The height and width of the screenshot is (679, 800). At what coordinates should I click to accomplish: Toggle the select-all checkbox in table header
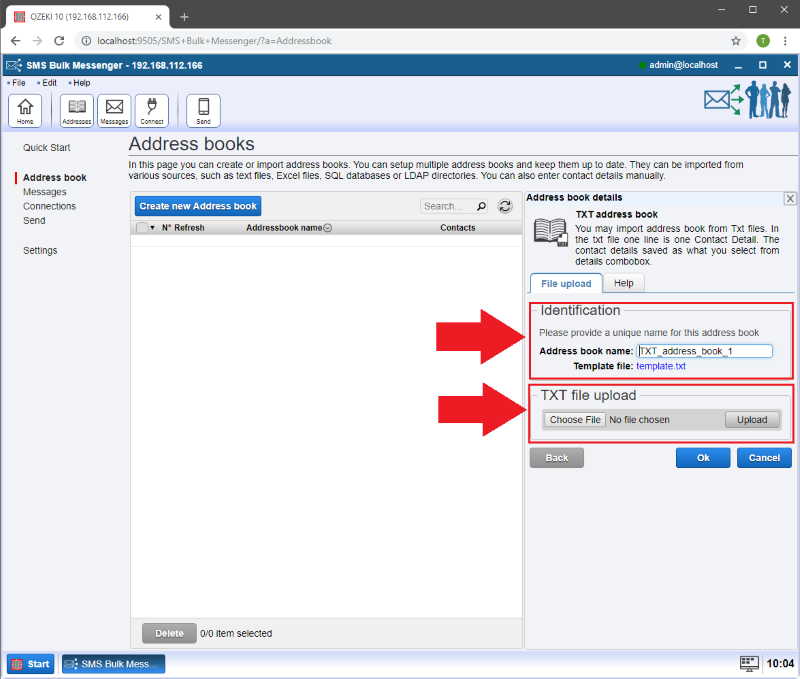pos(142,228)
